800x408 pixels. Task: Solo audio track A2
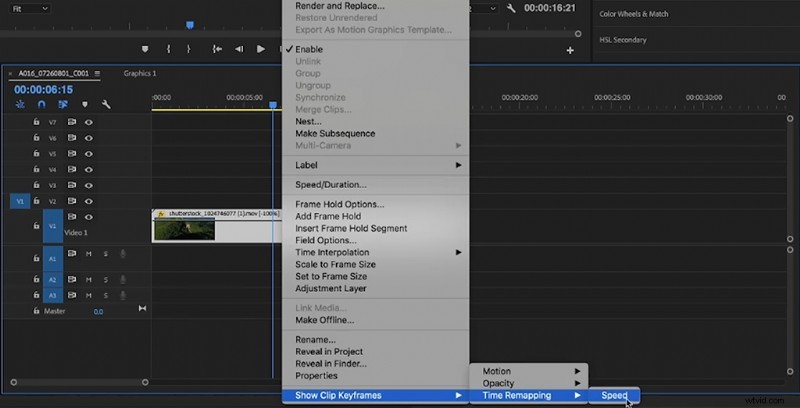click(106, 279)
